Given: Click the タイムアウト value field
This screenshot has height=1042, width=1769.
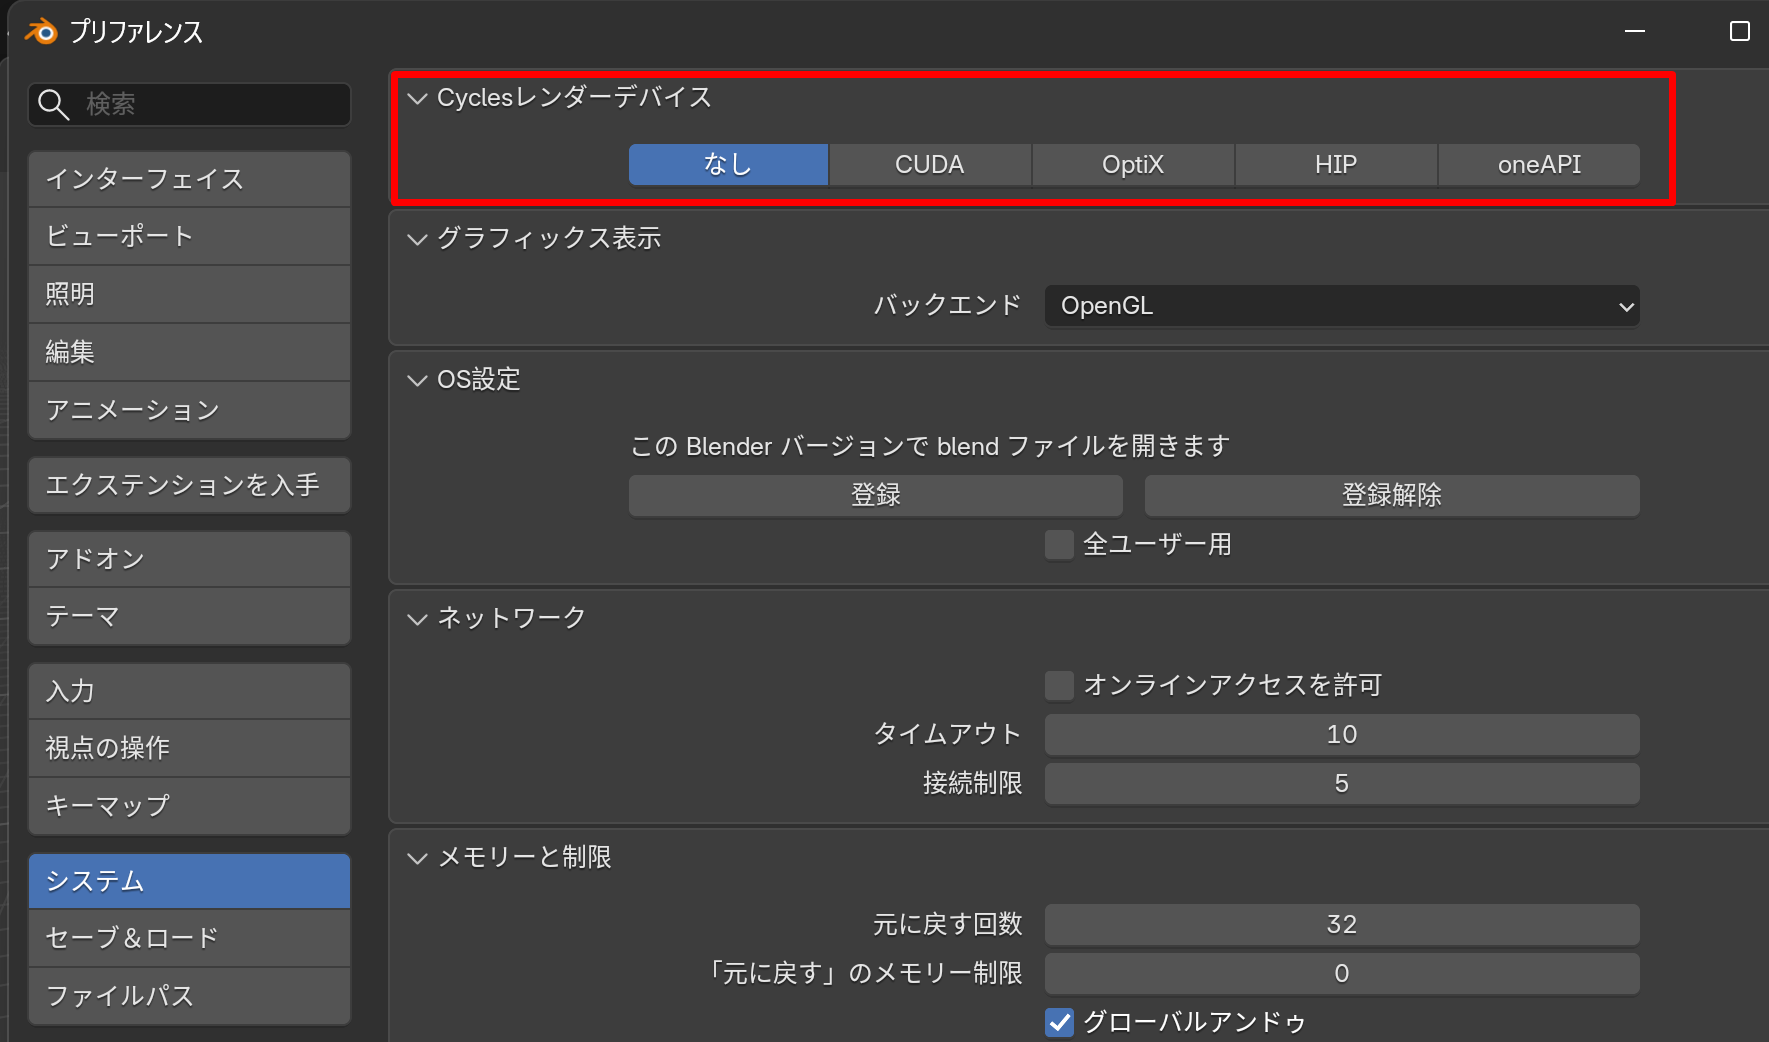Looking at the screenshot, I should (x=1342, y=735).
